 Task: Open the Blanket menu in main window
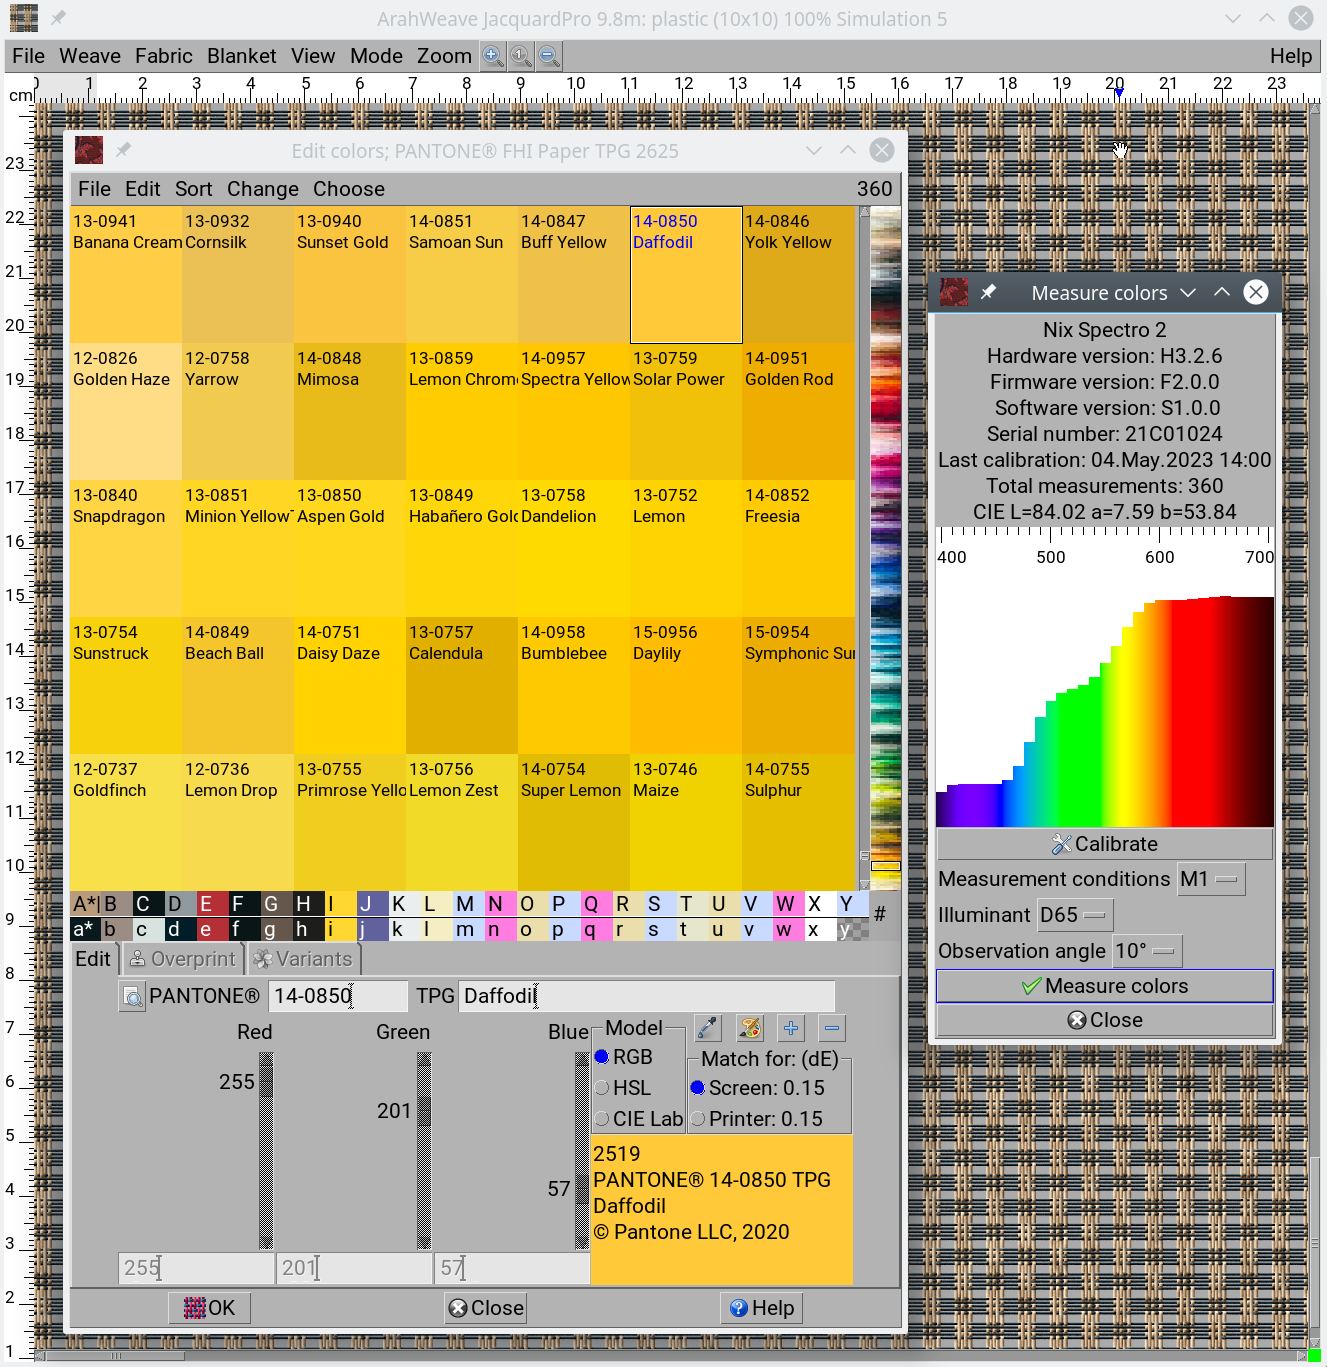coord(242,56)
